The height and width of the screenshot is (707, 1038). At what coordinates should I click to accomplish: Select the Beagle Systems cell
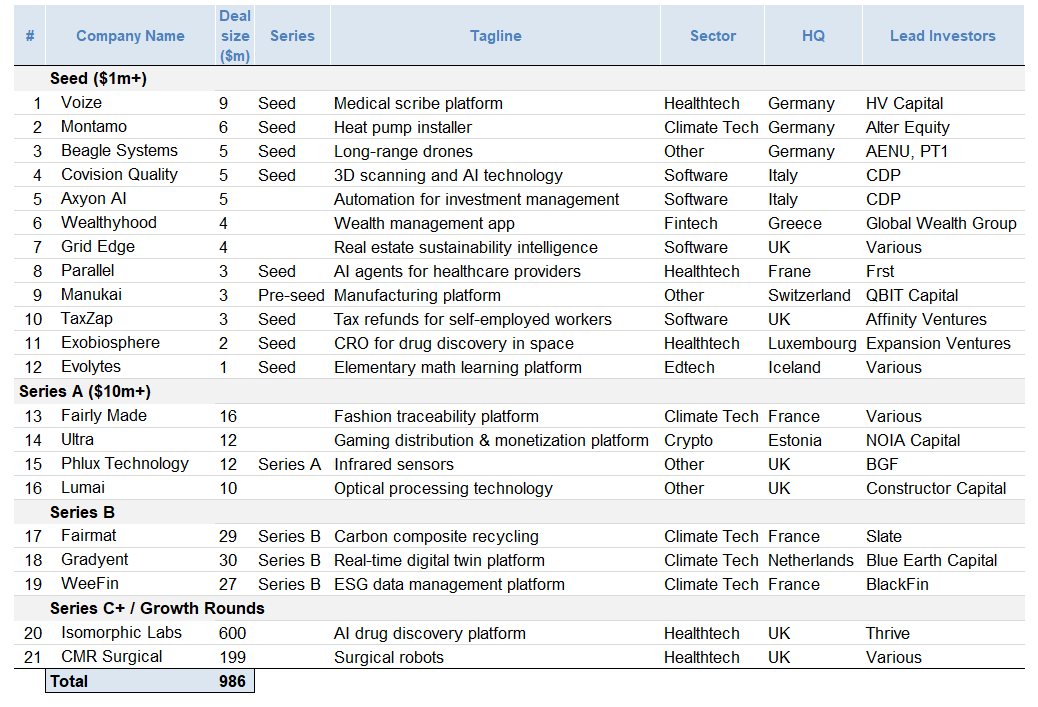[x=119, y=151]
